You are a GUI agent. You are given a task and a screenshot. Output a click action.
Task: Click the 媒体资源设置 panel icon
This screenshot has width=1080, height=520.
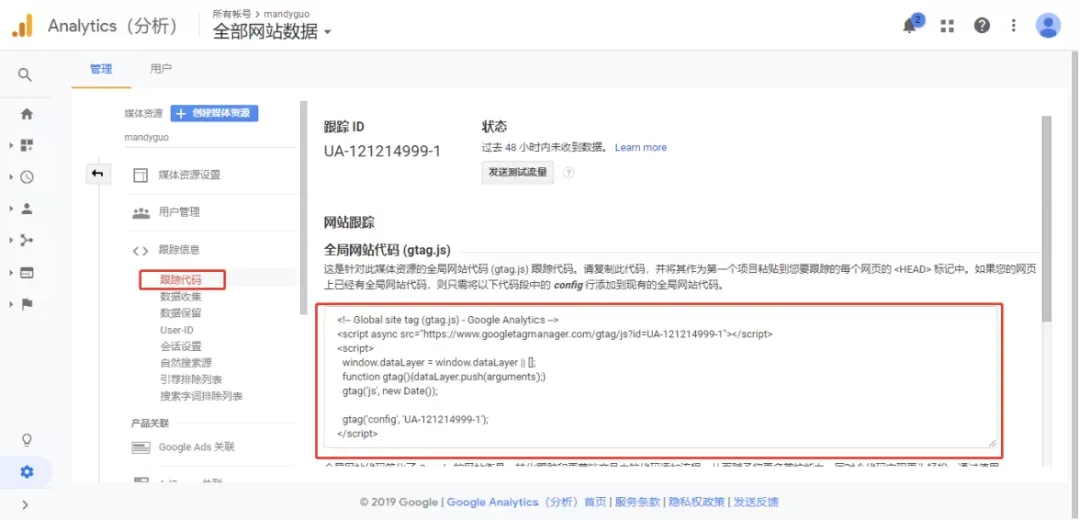[x=141, y=175]
